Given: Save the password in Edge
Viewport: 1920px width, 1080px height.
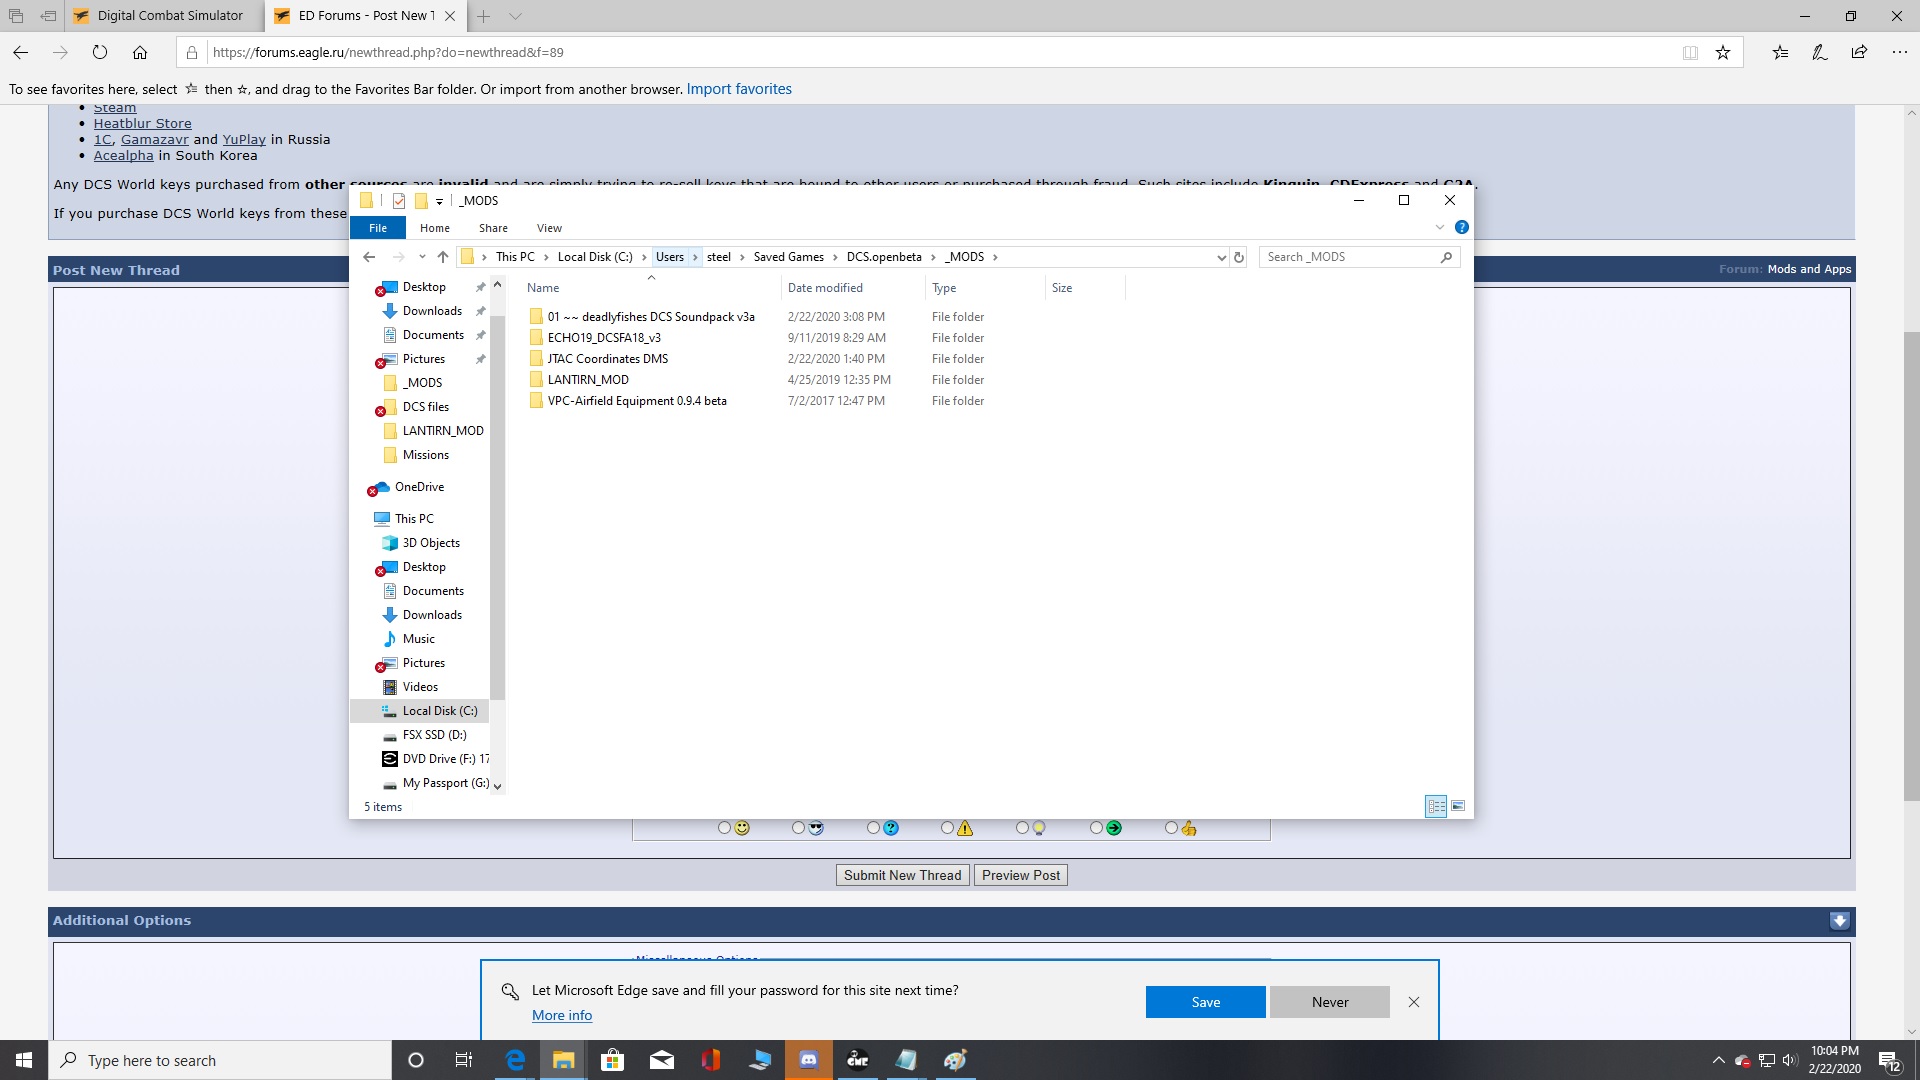Looking at the screenshot, I should 1205,1002.
